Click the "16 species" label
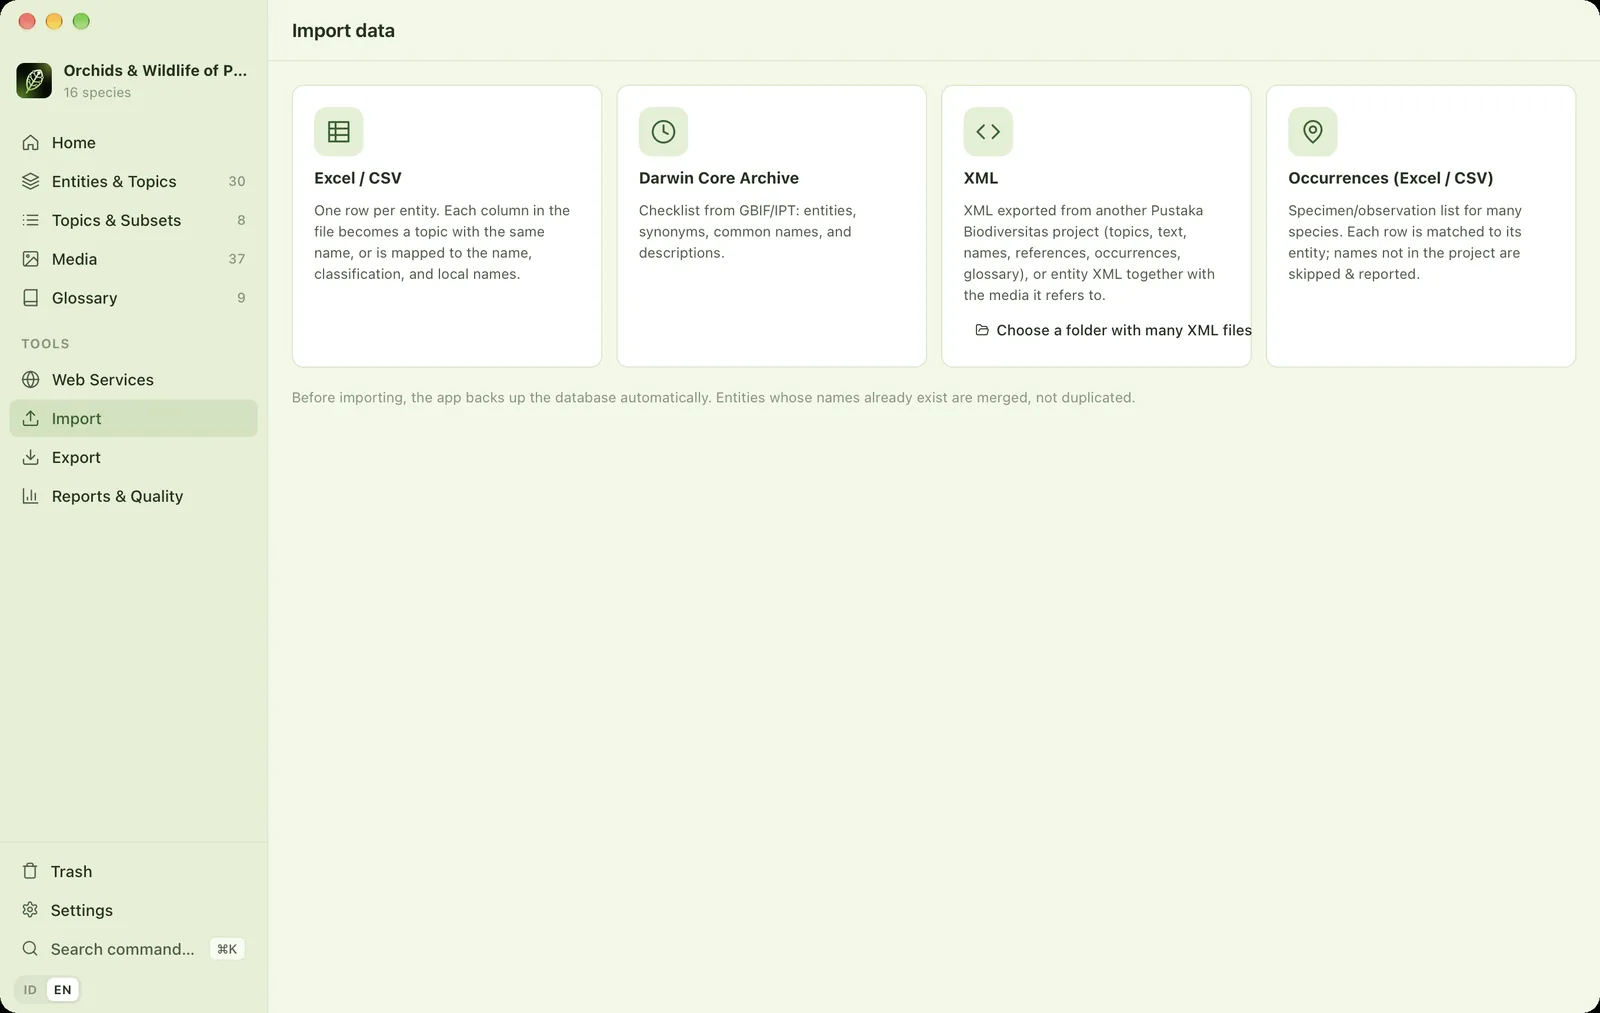Image resolution: width=1600 pixels, height=1013 pixels. 97,92
